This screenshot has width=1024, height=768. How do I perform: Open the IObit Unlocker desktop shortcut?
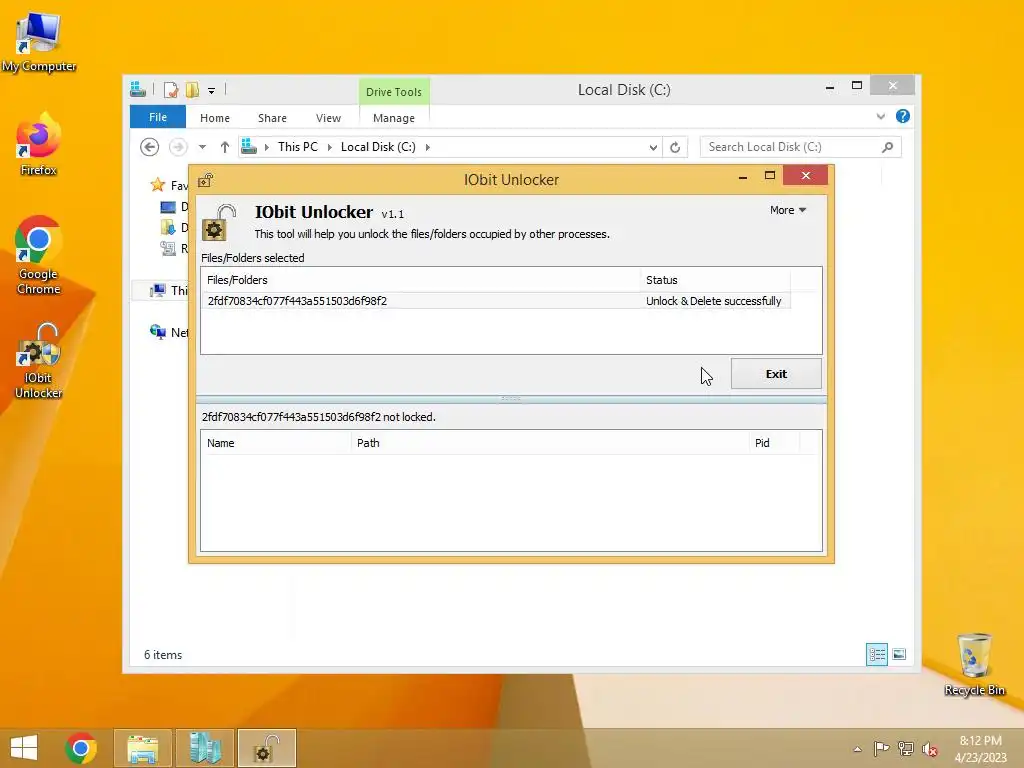(39, 360)
